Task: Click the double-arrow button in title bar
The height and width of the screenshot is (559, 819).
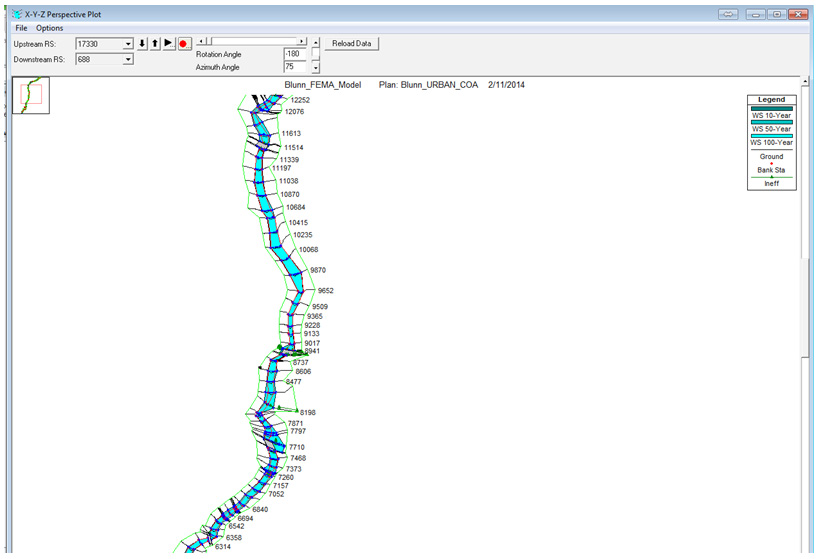Action: (728, 15)
